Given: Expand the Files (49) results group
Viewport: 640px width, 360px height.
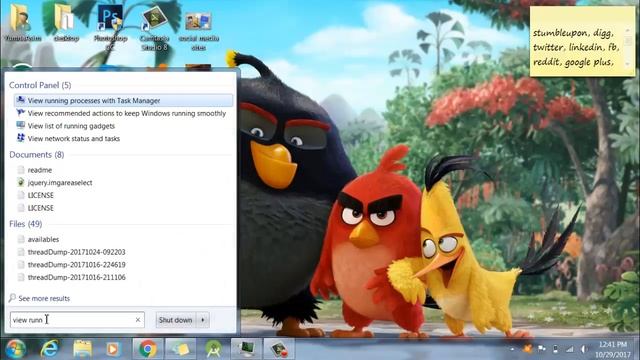Looking at the screenshot, I should point(25,224).
